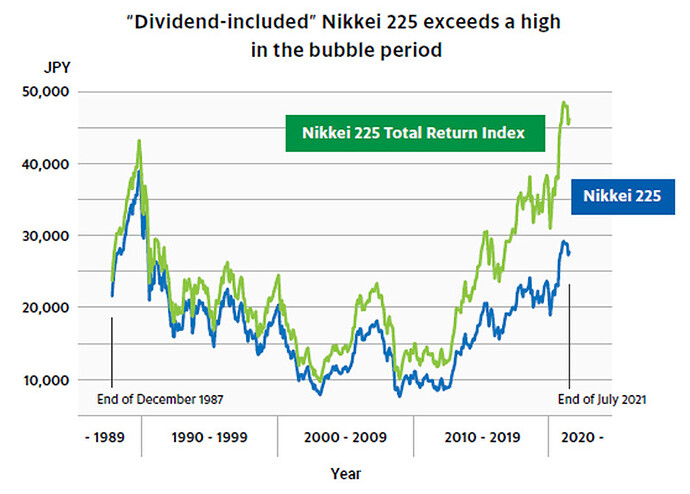
Task: Click the 'End of December 1987' annotation
Action: pos(160,399)
